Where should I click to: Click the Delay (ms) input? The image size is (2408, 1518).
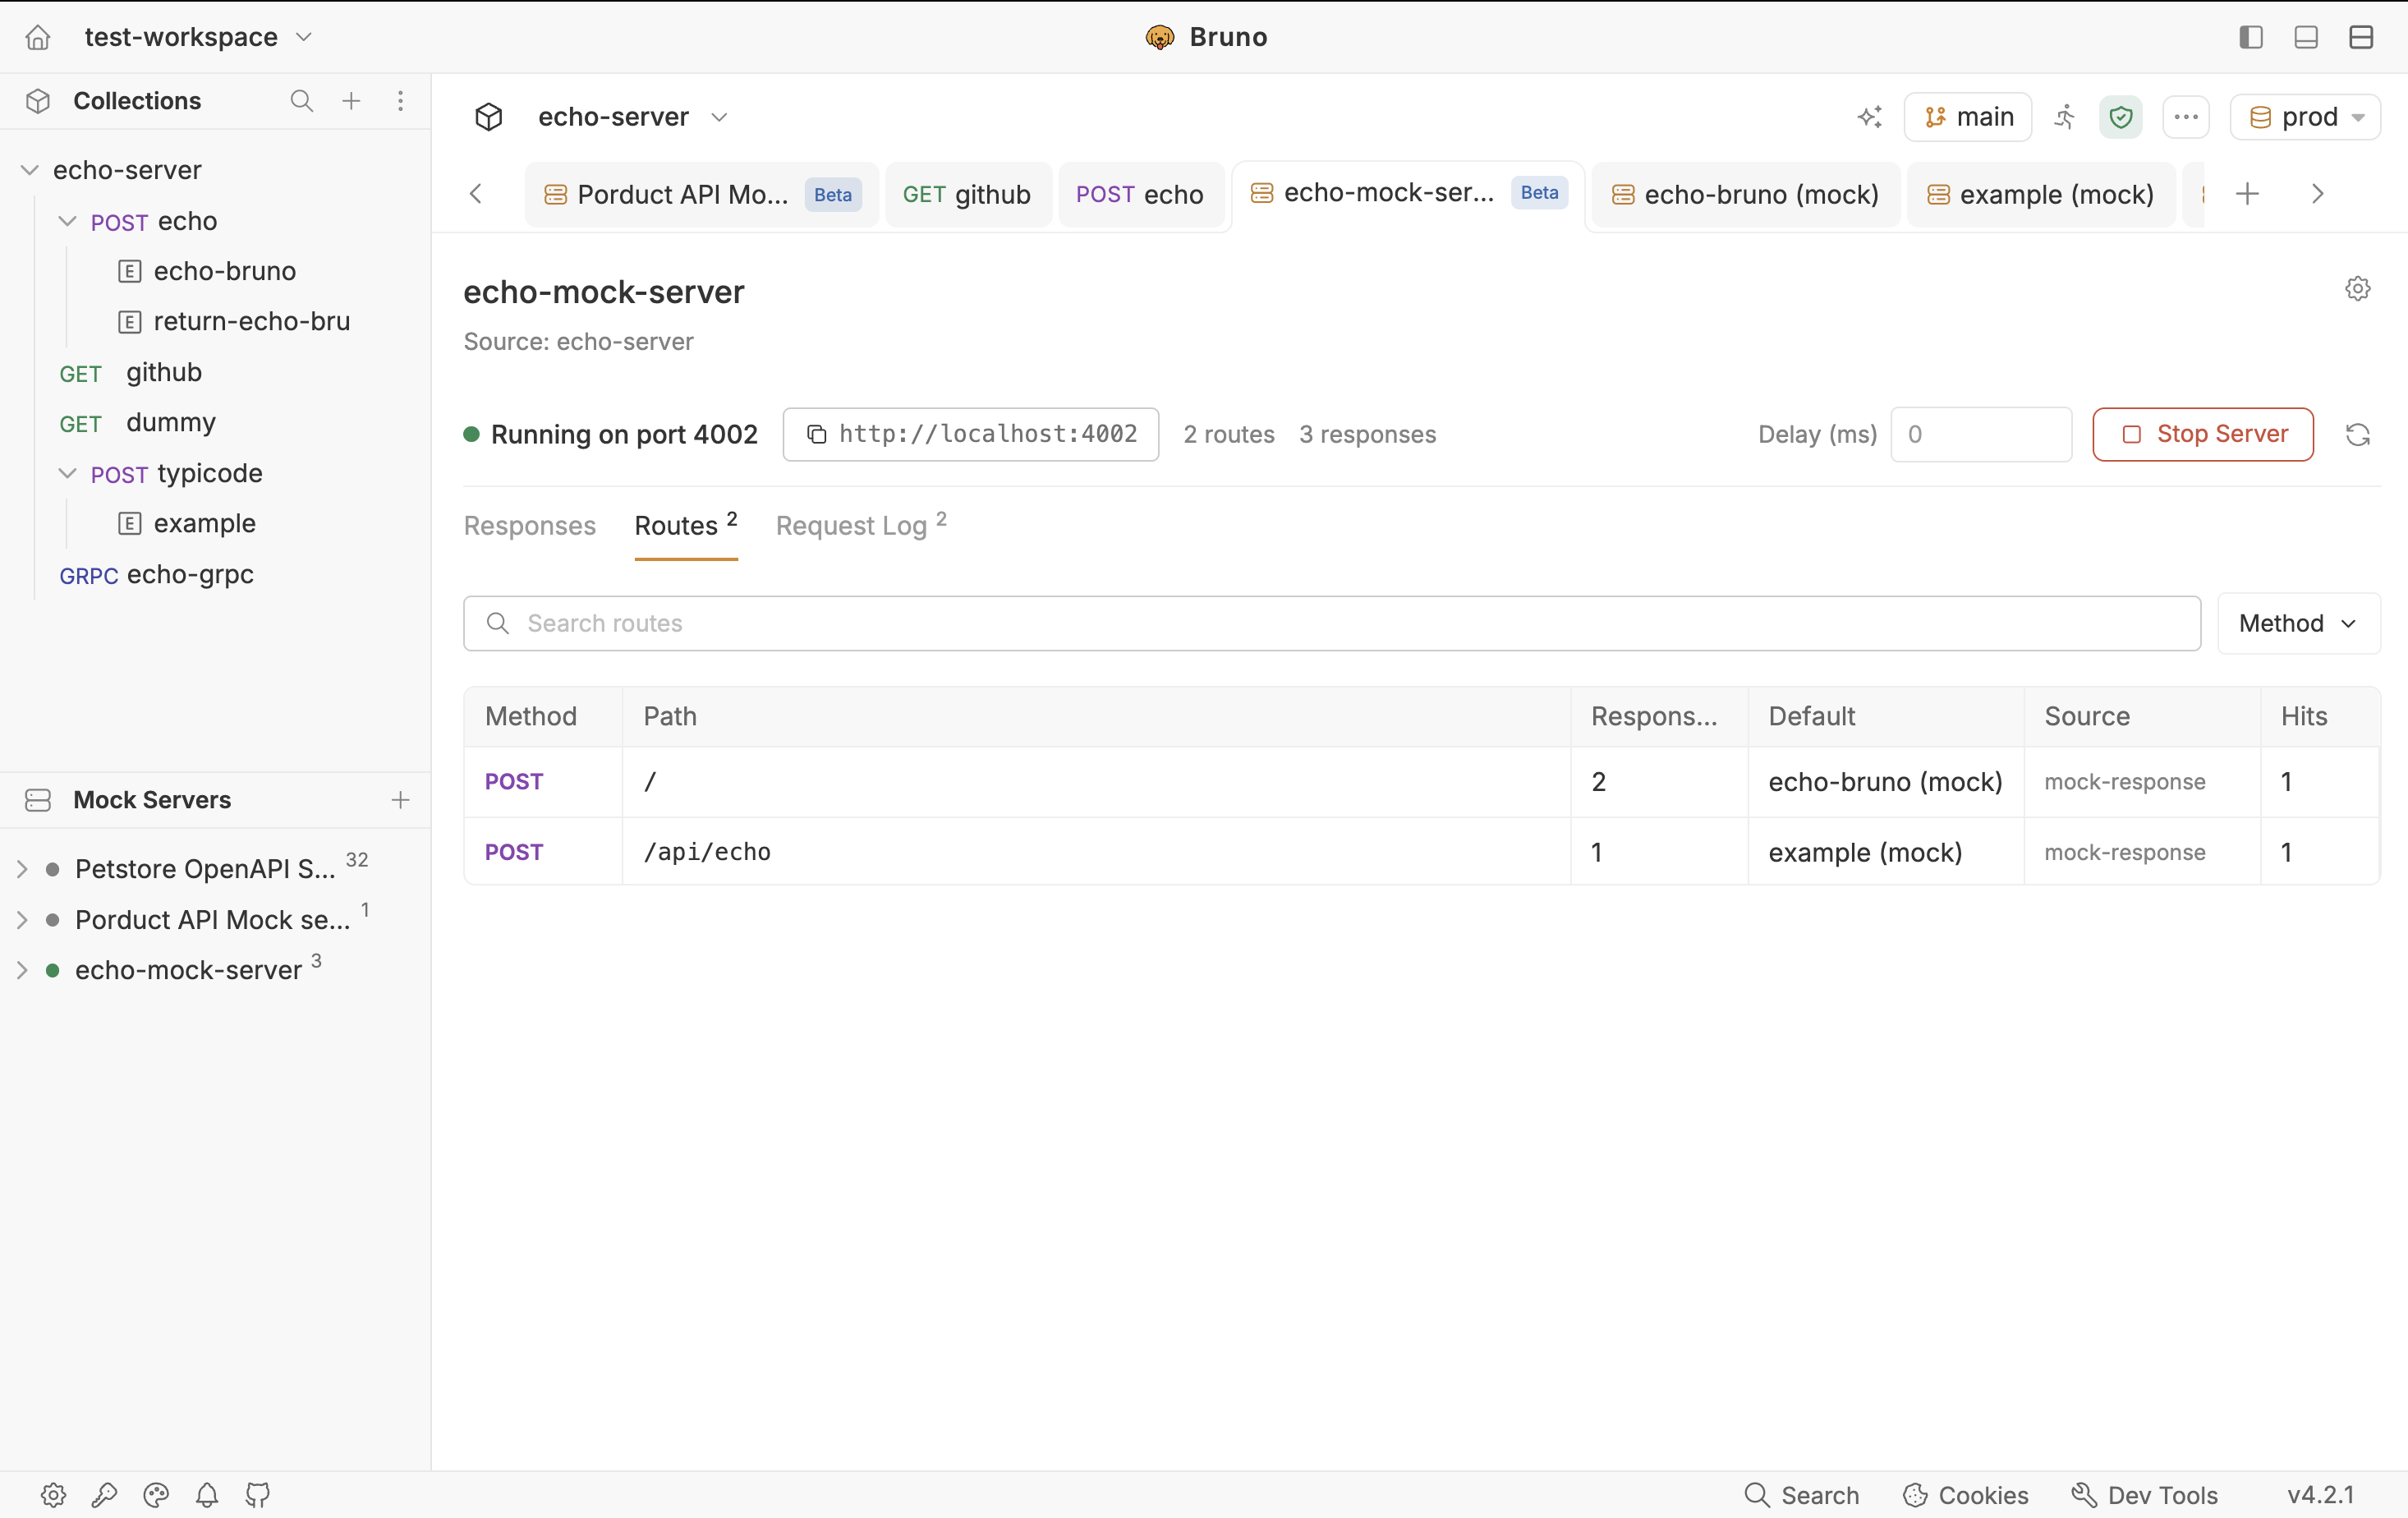point(1980,434)
